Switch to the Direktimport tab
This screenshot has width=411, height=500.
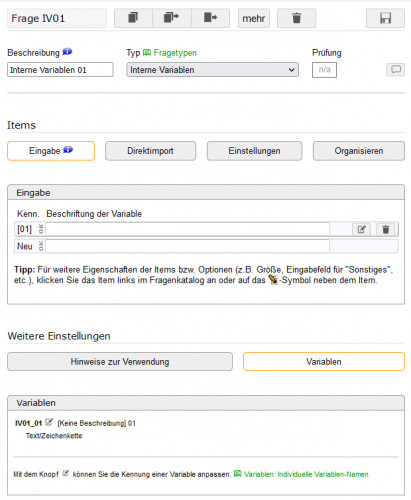[150, 151]
